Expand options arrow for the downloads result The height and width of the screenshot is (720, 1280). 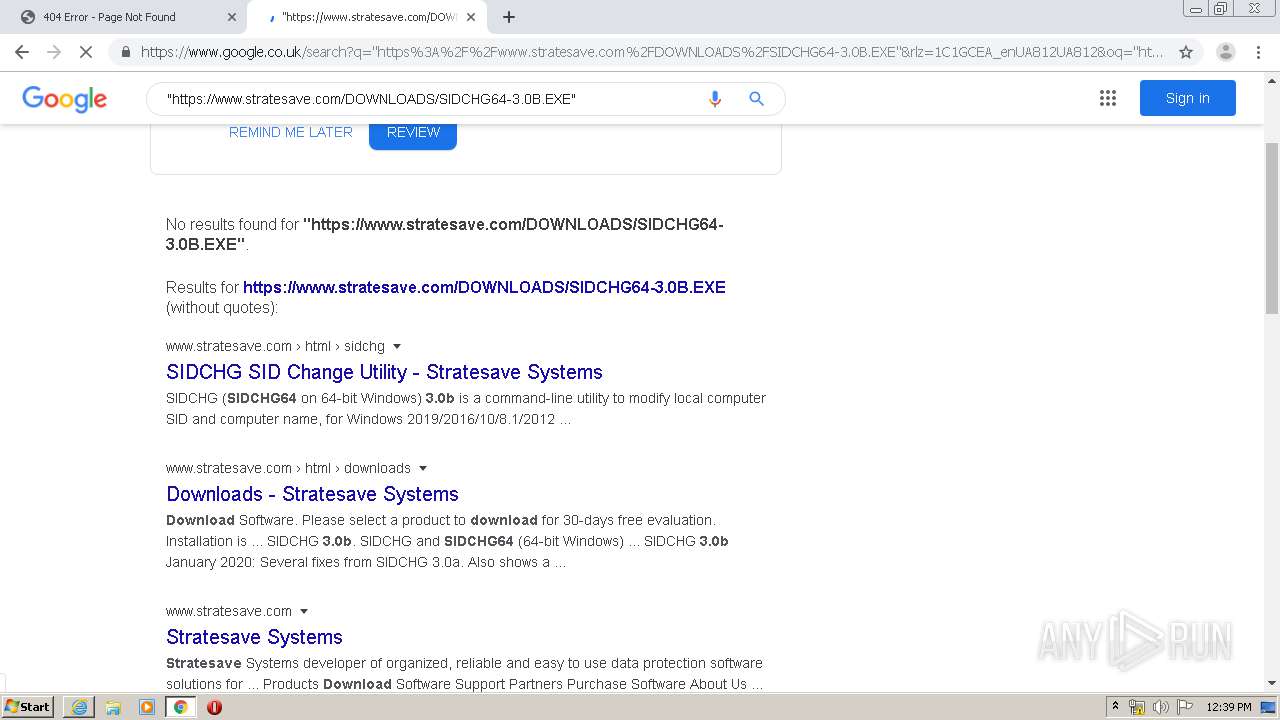[423, 468]
